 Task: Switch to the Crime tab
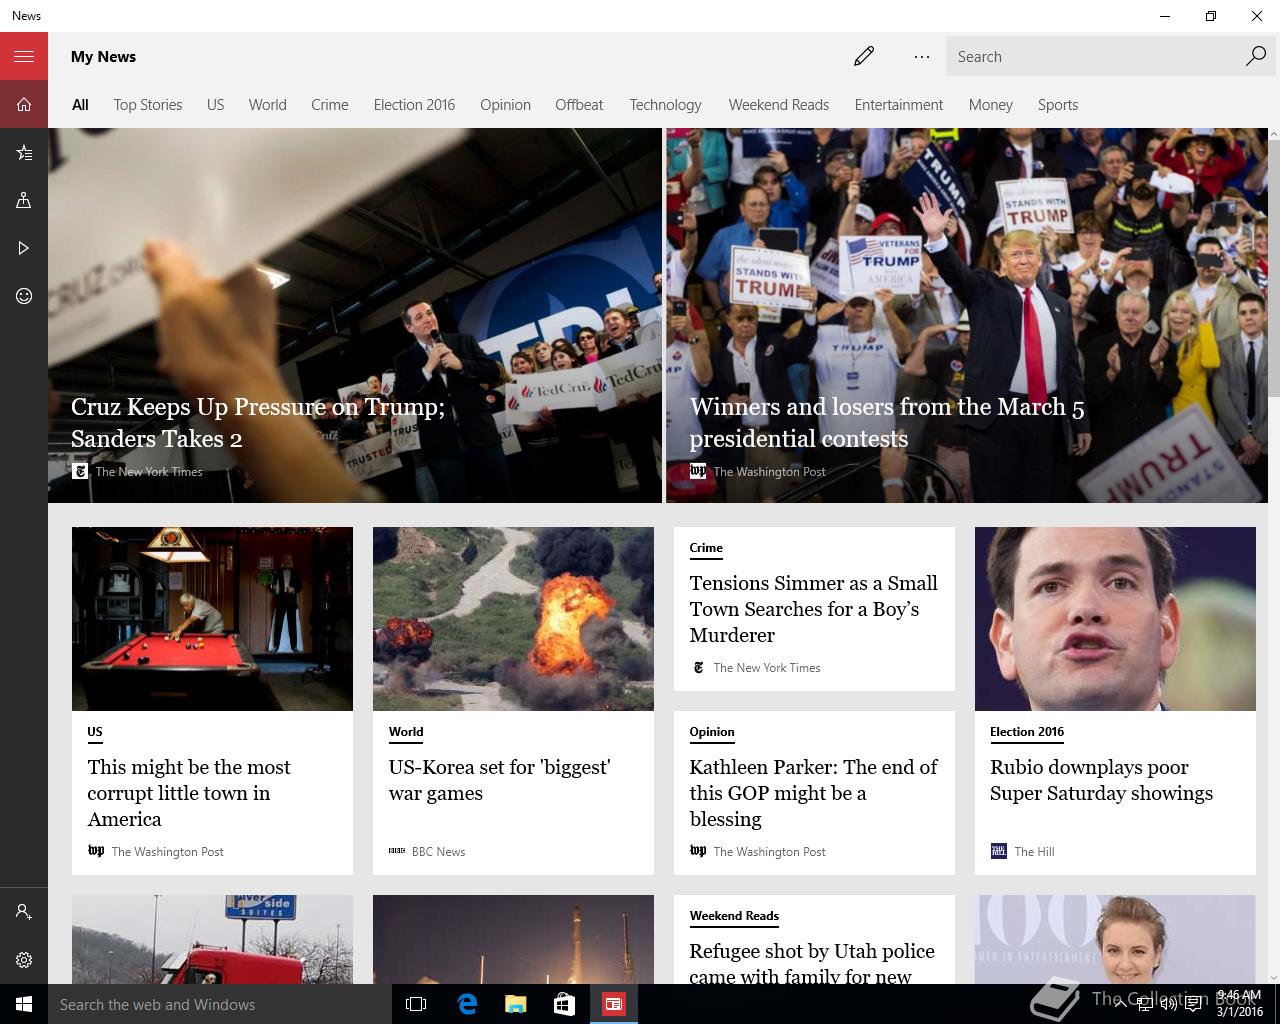pos(329,104)
